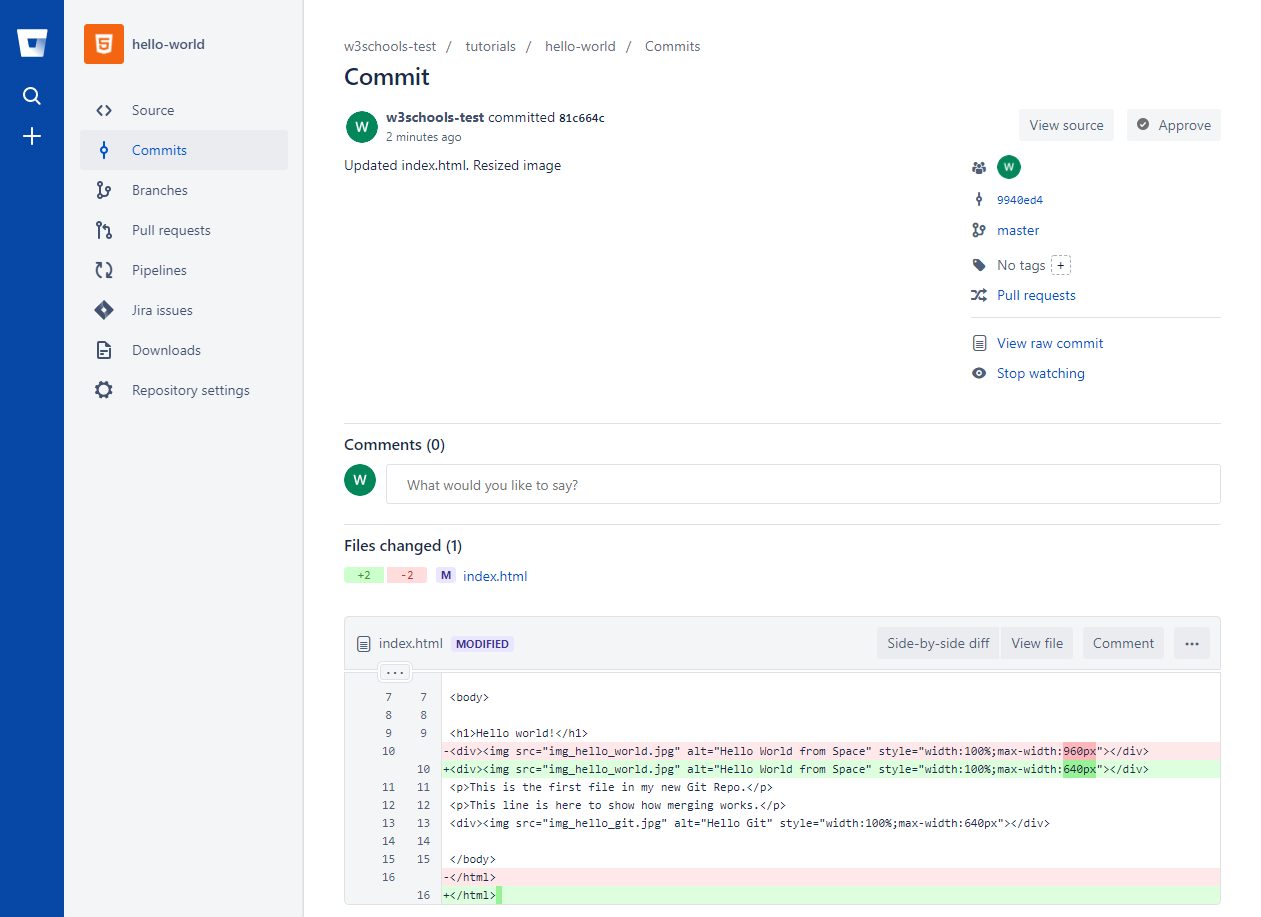Approve this commit
Viewport: 1261px width, 917px height.
[1173, 125]
